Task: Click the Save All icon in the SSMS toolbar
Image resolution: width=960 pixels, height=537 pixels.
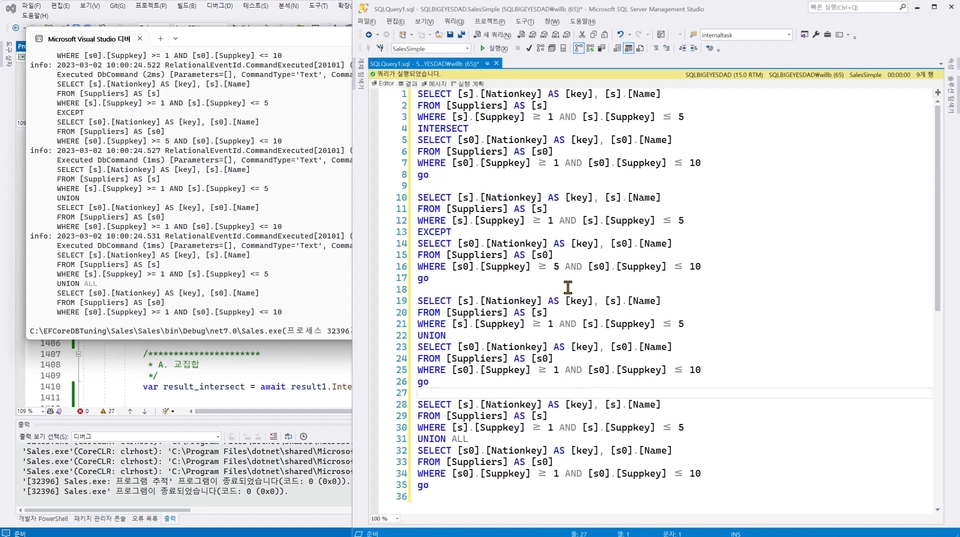Action: (x=461, y=35)
